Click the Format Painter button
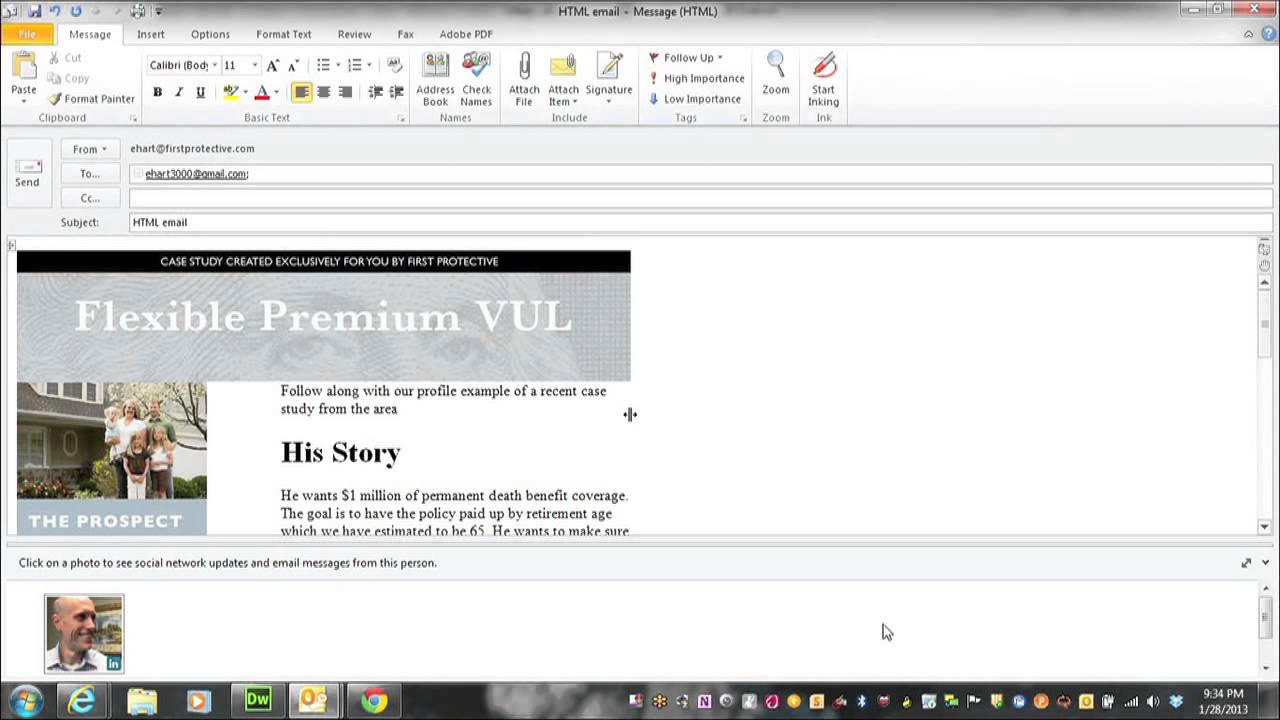Image resolution: width=1280 pixels, height=720 pixels. pos(91,99)
